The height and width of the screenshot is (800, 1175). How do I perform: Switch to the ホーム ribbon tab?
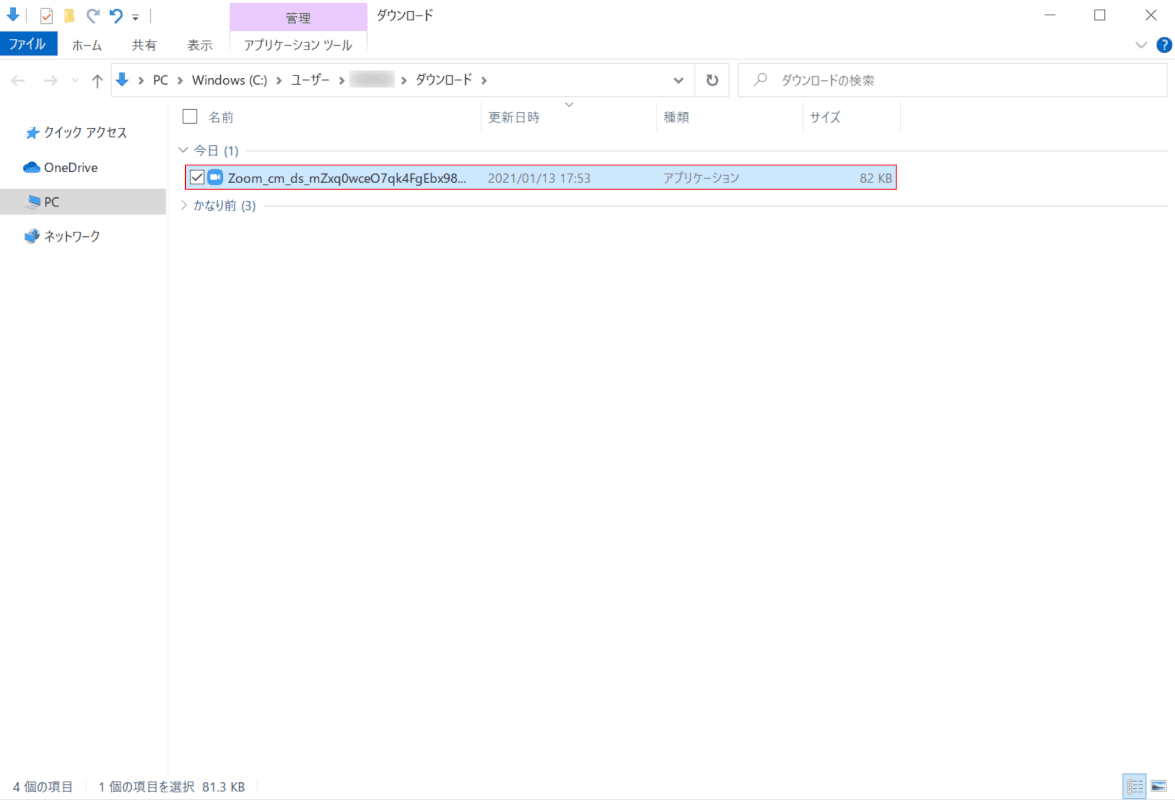pos(87,45)
